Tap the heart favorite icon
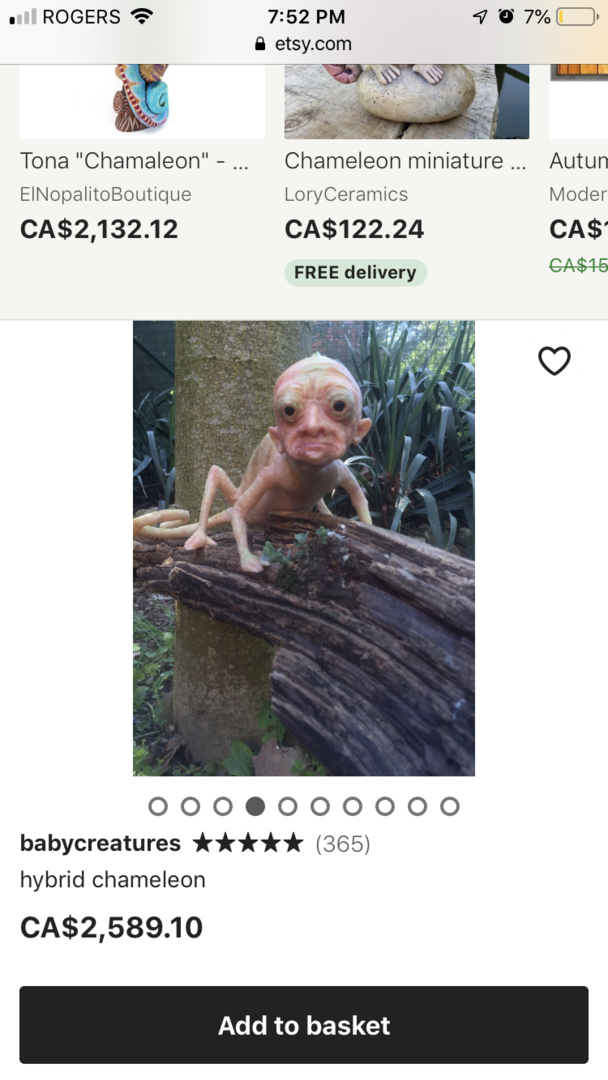Screen dimensions: 608x1080 554,361
